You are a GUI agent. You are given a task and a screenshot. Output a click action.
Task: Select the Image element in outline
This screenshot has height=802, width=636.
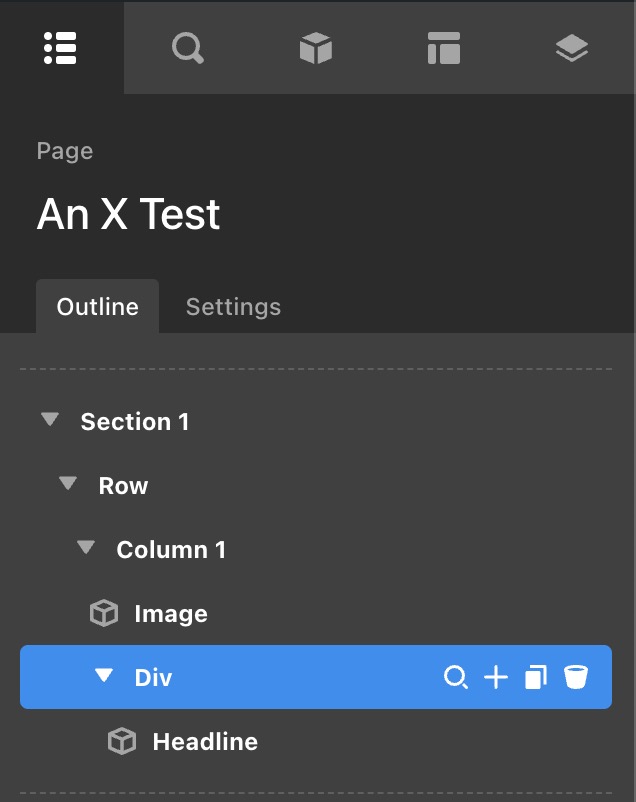171,614
